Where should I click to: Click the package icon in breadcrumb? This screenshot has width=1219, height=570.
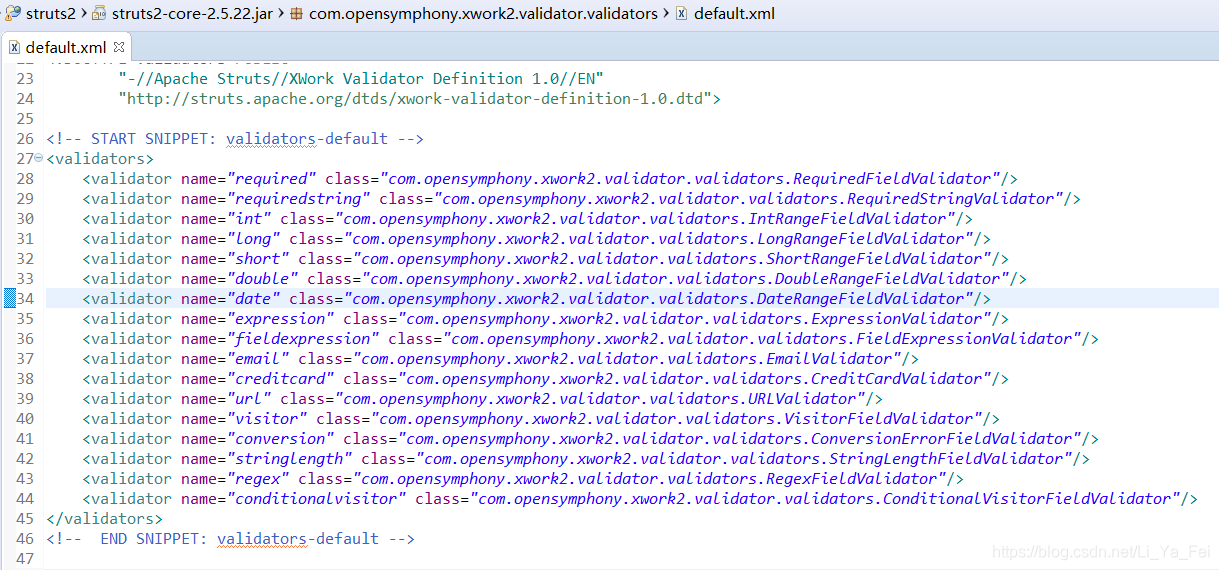tap(297, 14)
